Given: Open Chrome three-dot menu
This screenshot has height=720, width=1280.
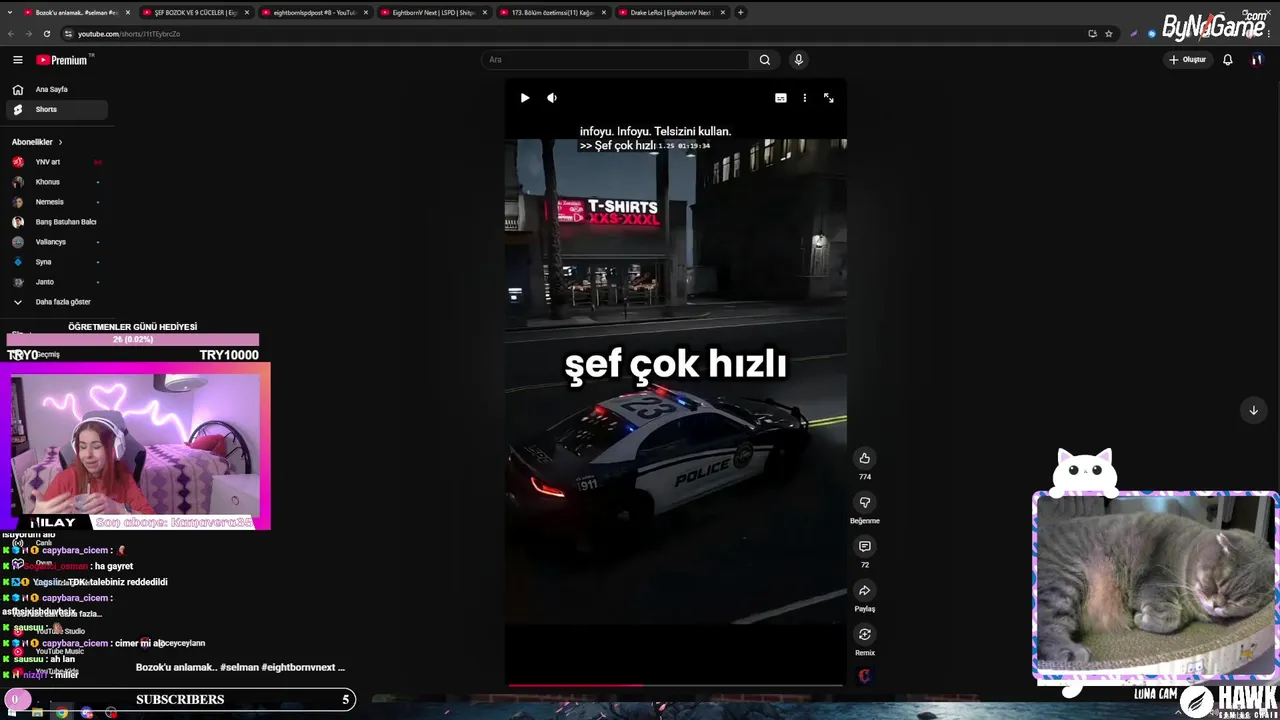Looking at the screenshot, I should pos(1268,34).
